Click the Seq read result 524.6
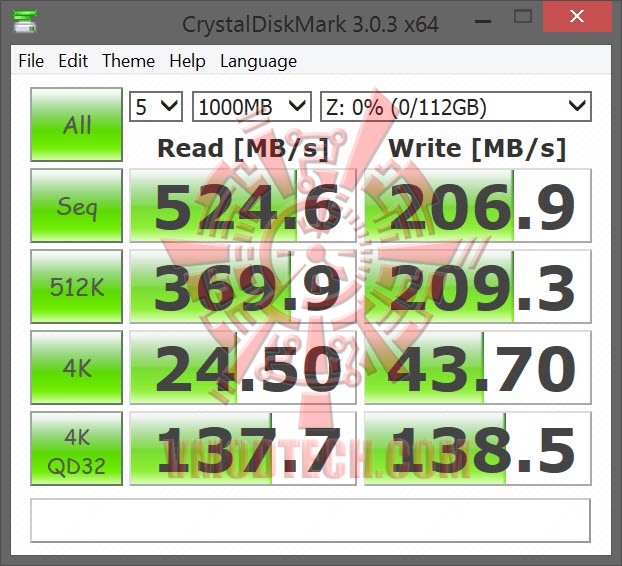 [x=243, y=205]
